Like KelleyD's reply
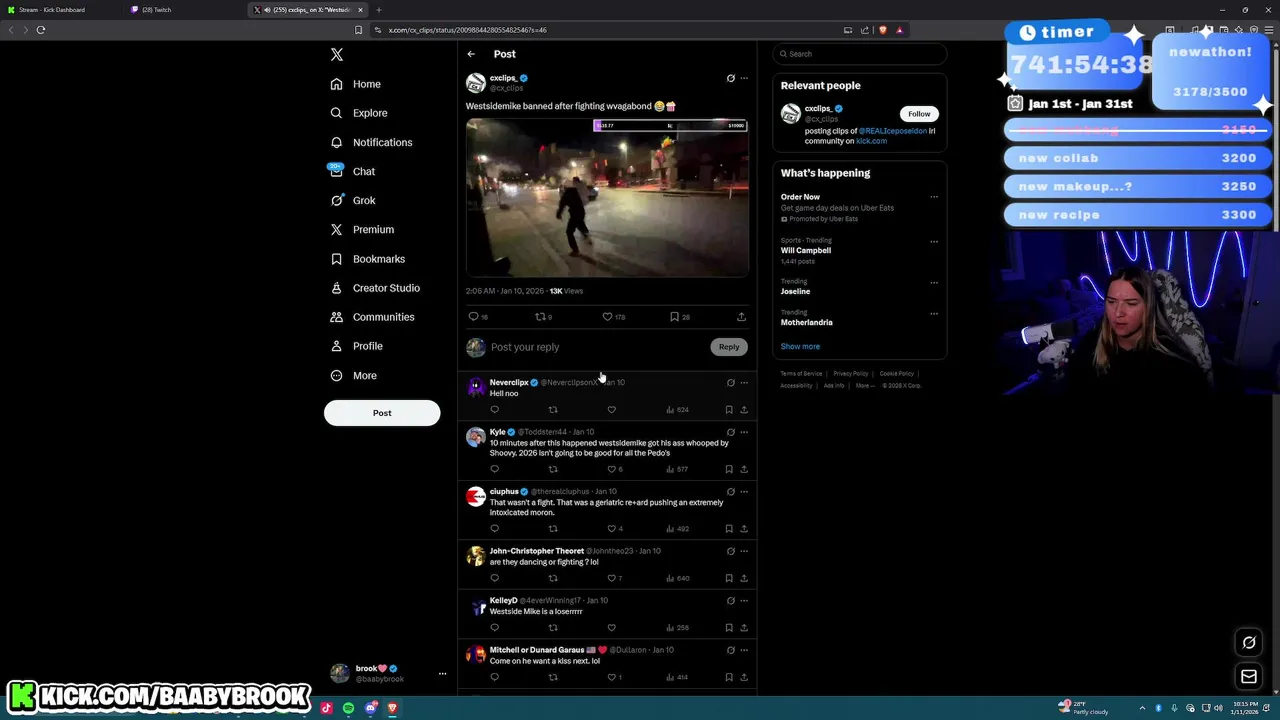The width and height of the screenshot is (1280, 720). click(611, 628)
